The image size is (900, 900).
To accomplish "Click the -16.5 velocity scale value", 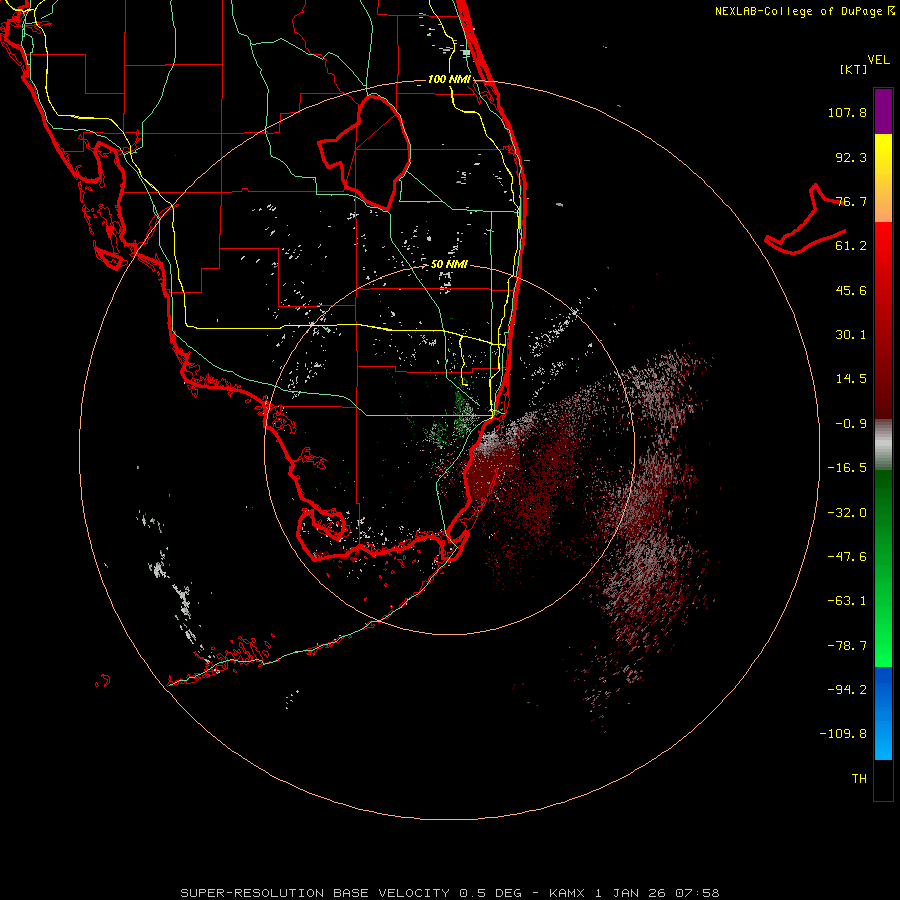I will tap(847, 468).
